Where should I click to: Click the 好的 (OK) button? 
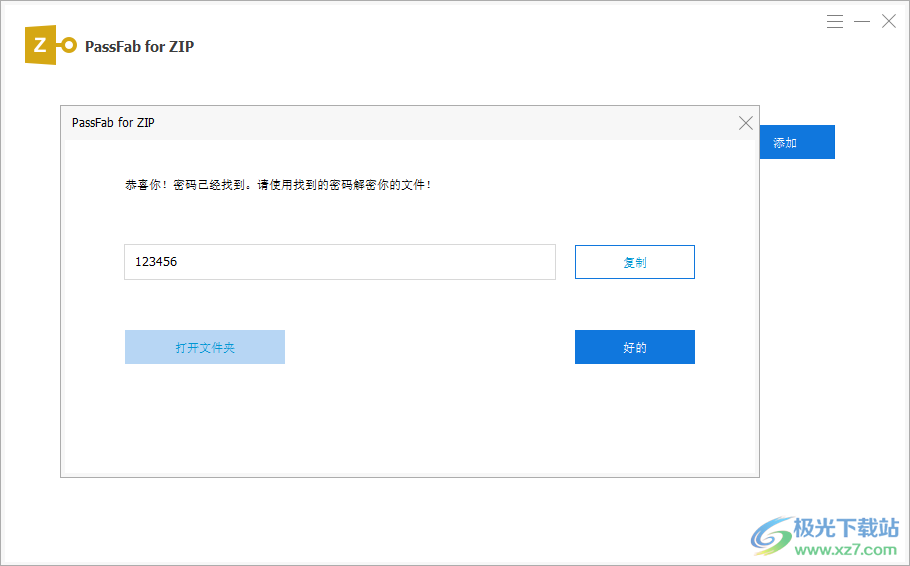634,347
